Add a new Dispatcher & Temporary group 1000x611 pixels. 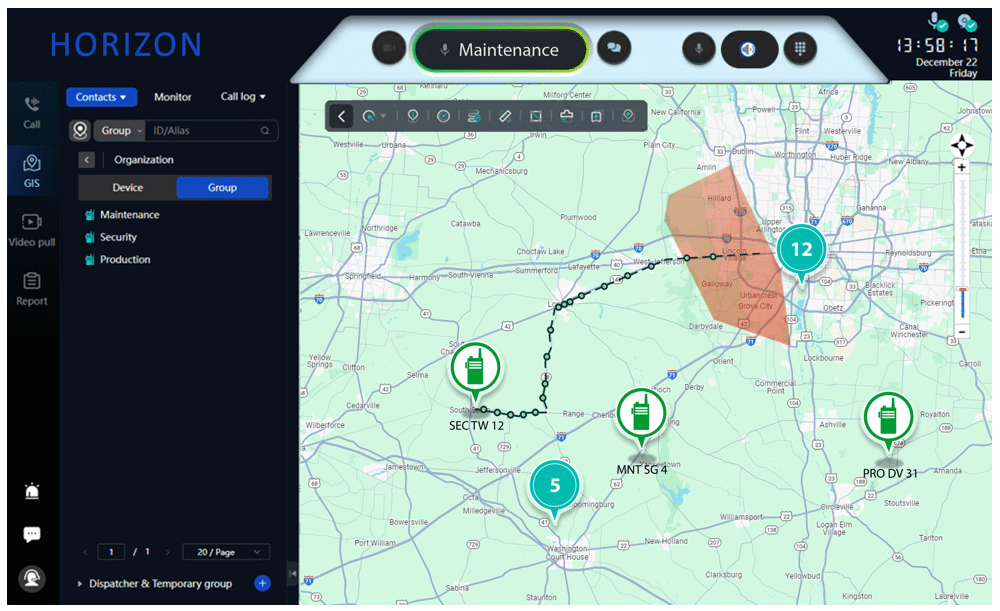pyautogui.click(x=262, y=583)
